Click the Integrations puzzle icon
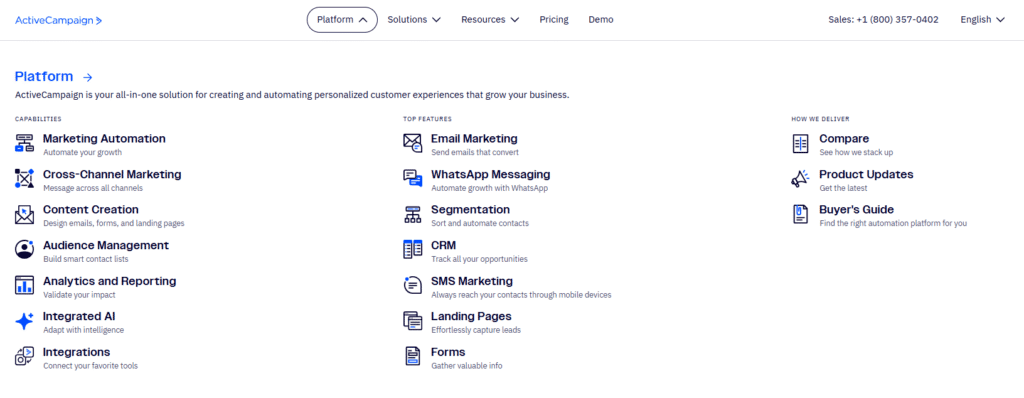 tap(24, 356)
